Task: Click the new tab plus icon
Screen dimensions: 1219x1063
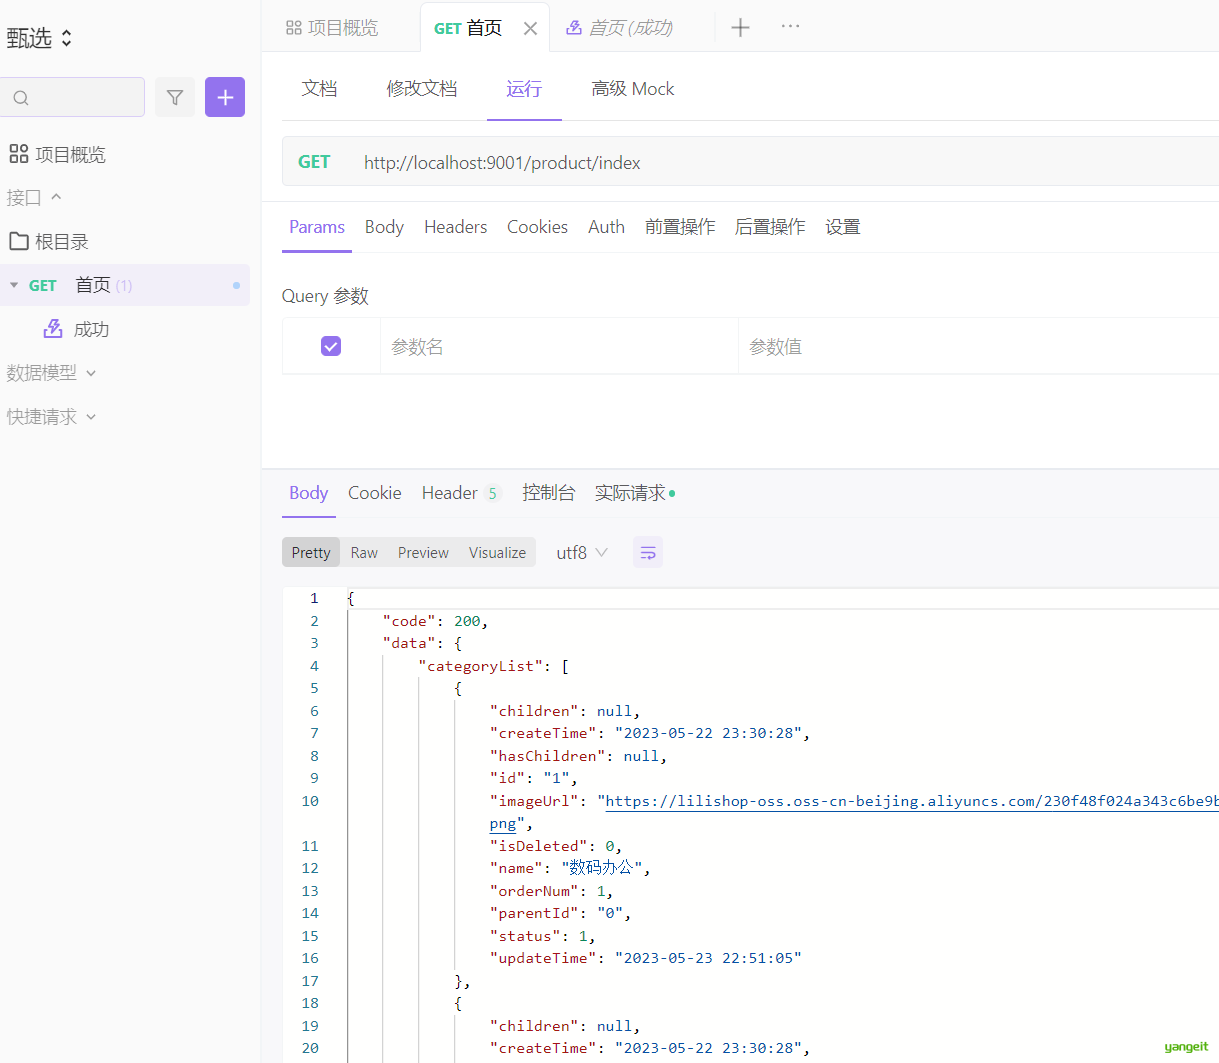Action: 740,27
